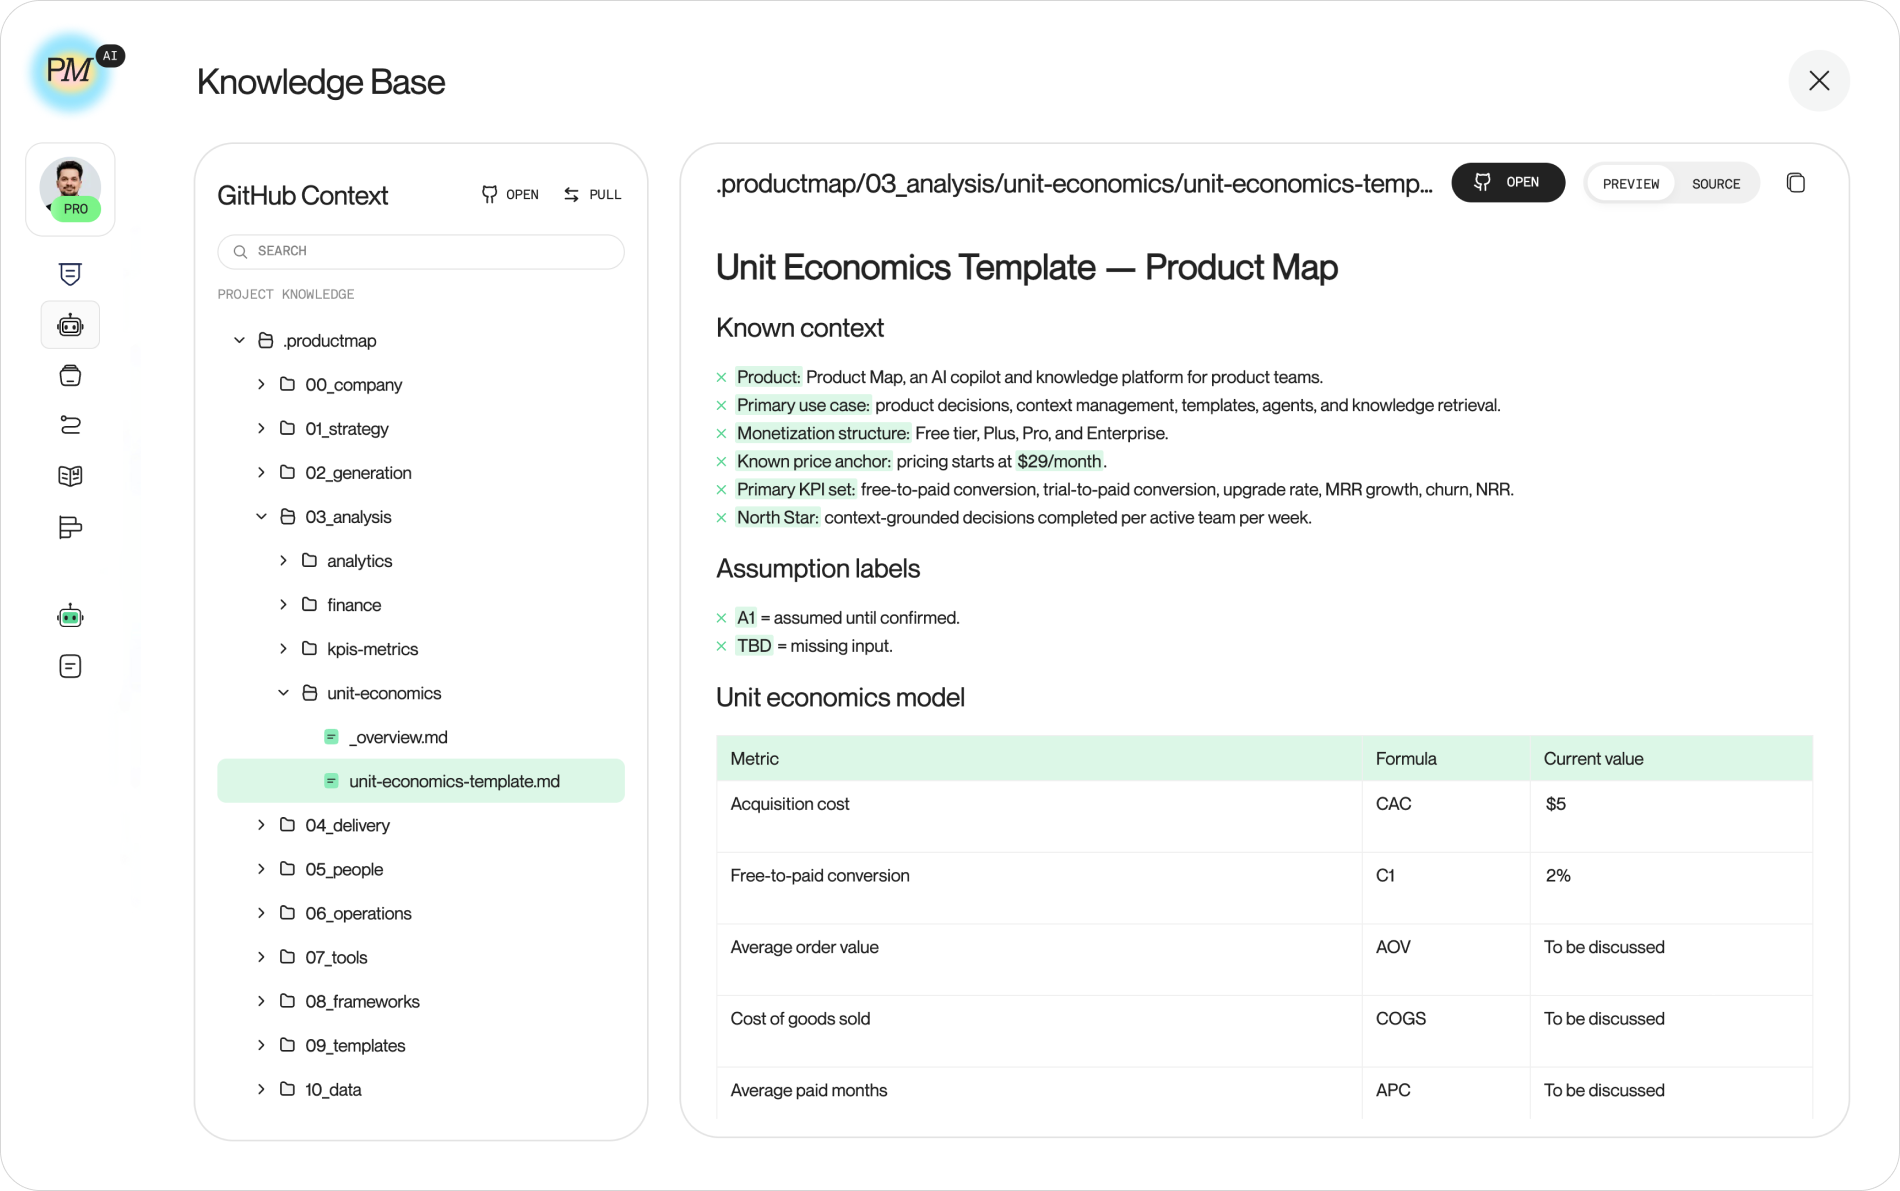Click the 10_data folder icon
The height and width of the screenshot is (1191, 1900).
[x=287, y=1089]
